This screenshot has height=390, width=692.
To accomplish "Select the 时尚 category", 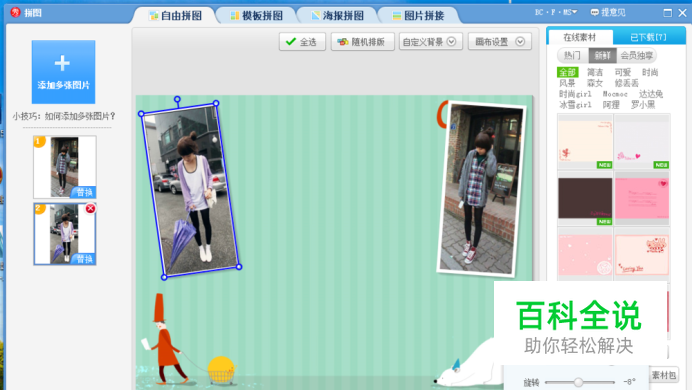I will point(650,72).
